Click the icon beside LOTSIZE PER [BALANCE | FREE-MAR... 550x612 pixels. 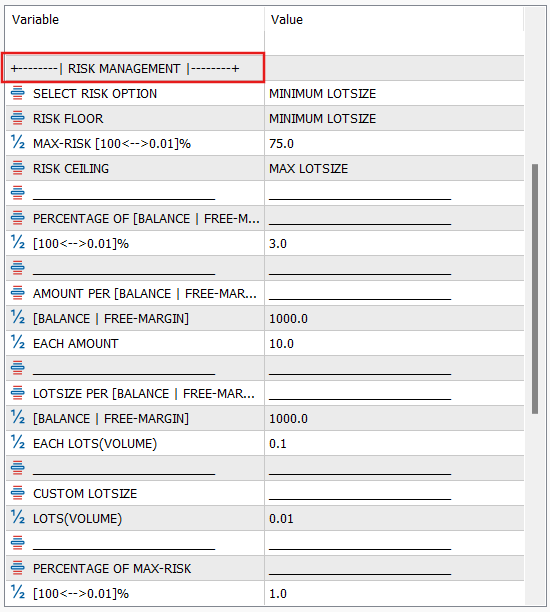18,393
